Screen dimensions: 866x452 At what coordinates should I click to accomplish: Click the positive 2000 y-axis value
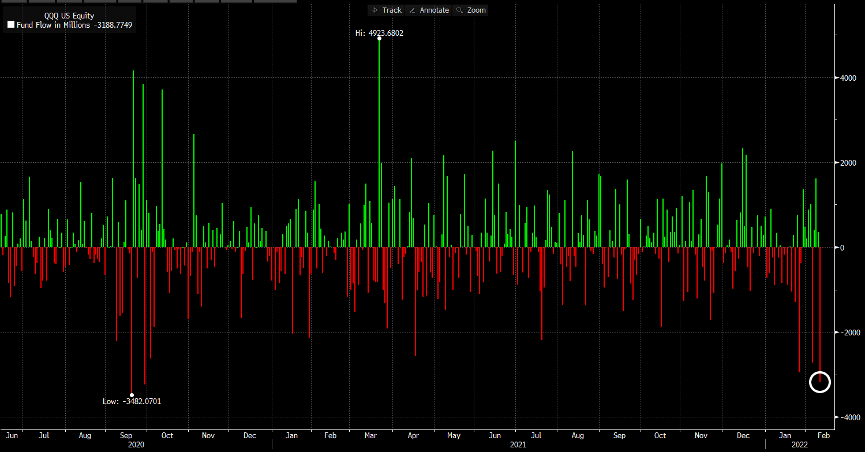[x=848, y=163]
